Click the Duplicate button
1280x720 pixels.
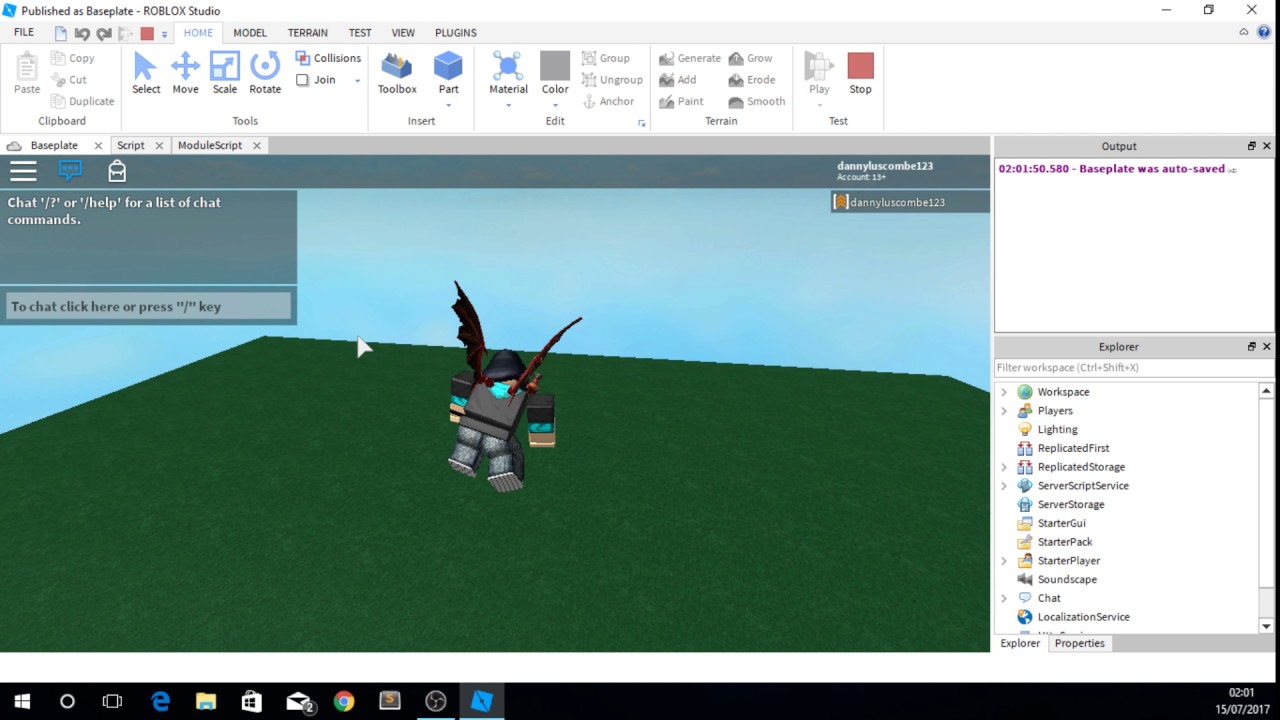pos(83,101)
